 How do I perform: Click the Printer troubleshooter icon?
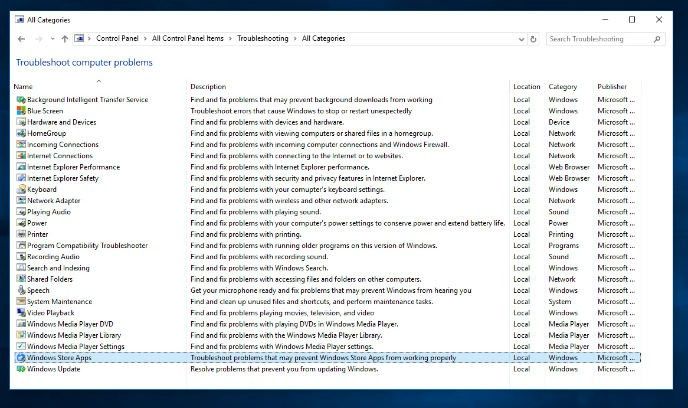click(20, 234)
